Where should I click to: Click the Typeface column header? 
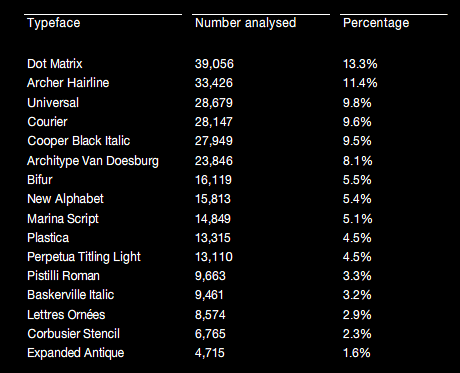pyautogui.click(x=54, y=23)
